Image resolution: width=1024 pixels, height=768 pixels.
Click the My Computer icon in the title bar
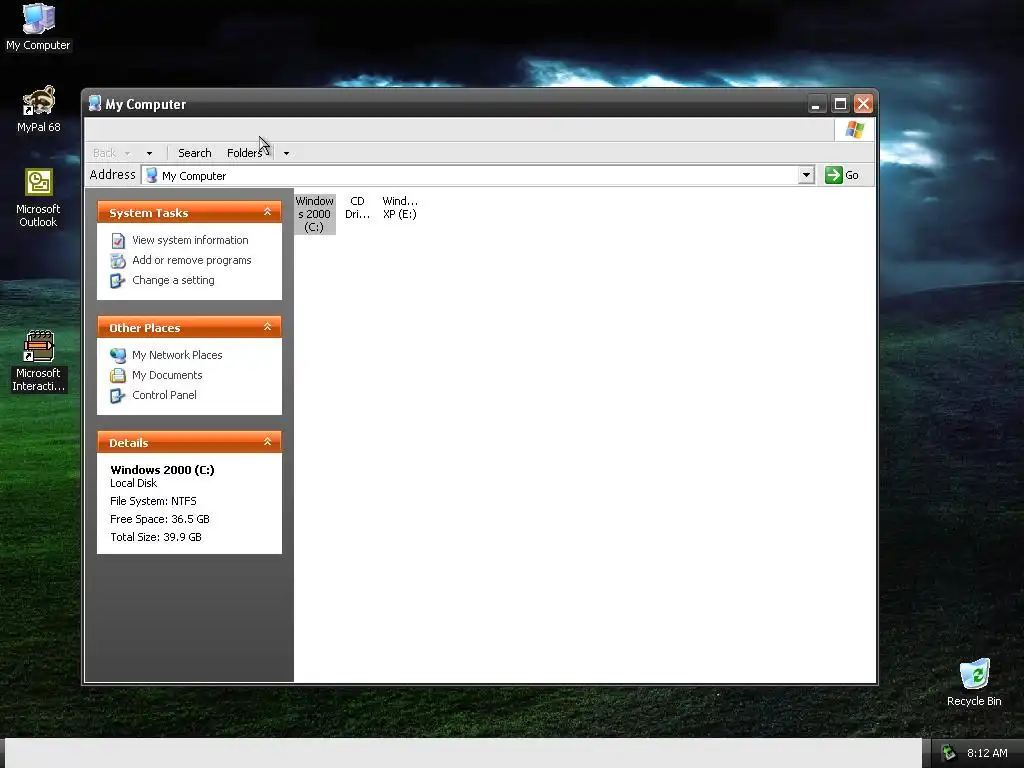pos(95,103)
